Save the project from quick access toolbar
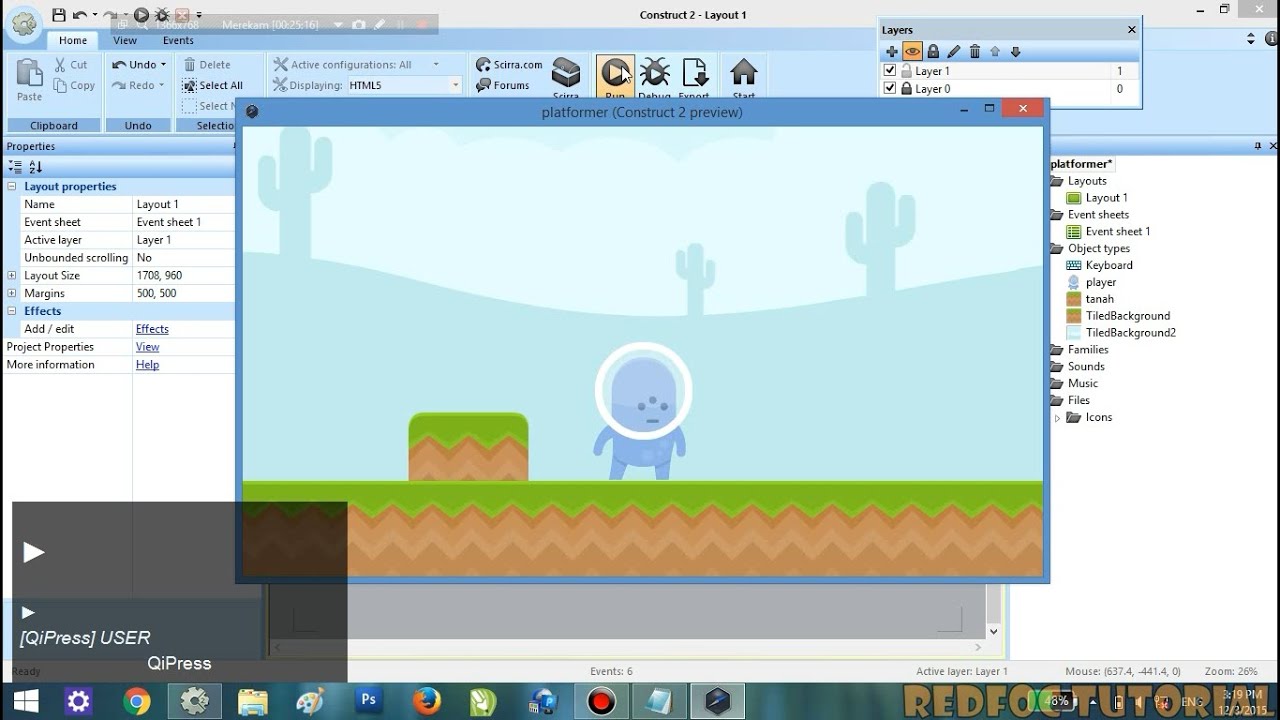The image size is (1280, 720). tap(59, 15)
